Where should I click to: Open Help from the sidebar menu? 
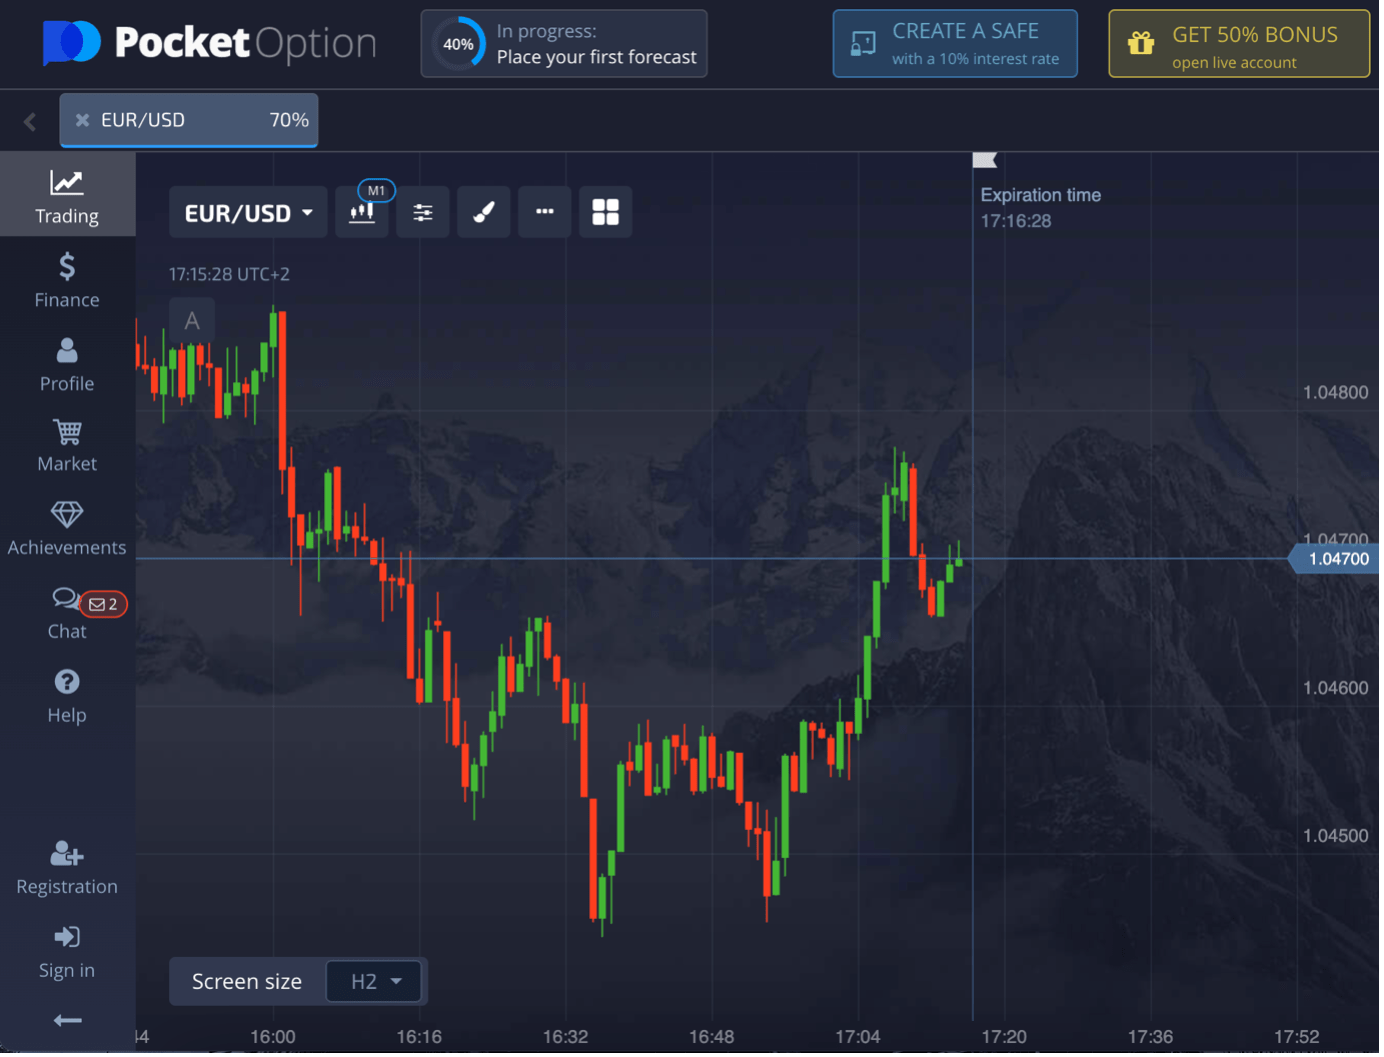tap(66, 695)
